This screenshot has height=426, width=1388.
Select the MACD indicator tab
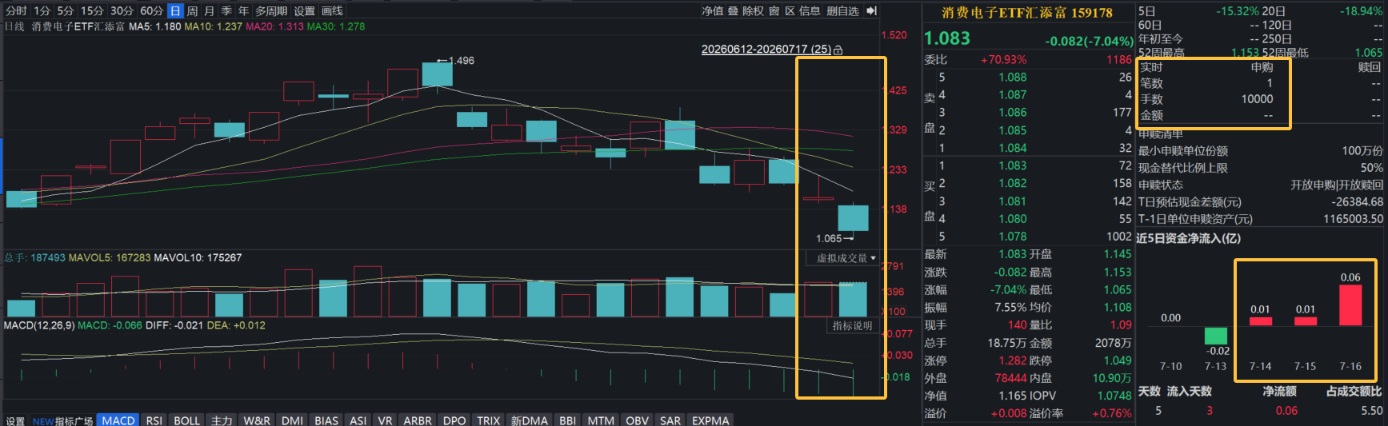click(x=119, y=420)
